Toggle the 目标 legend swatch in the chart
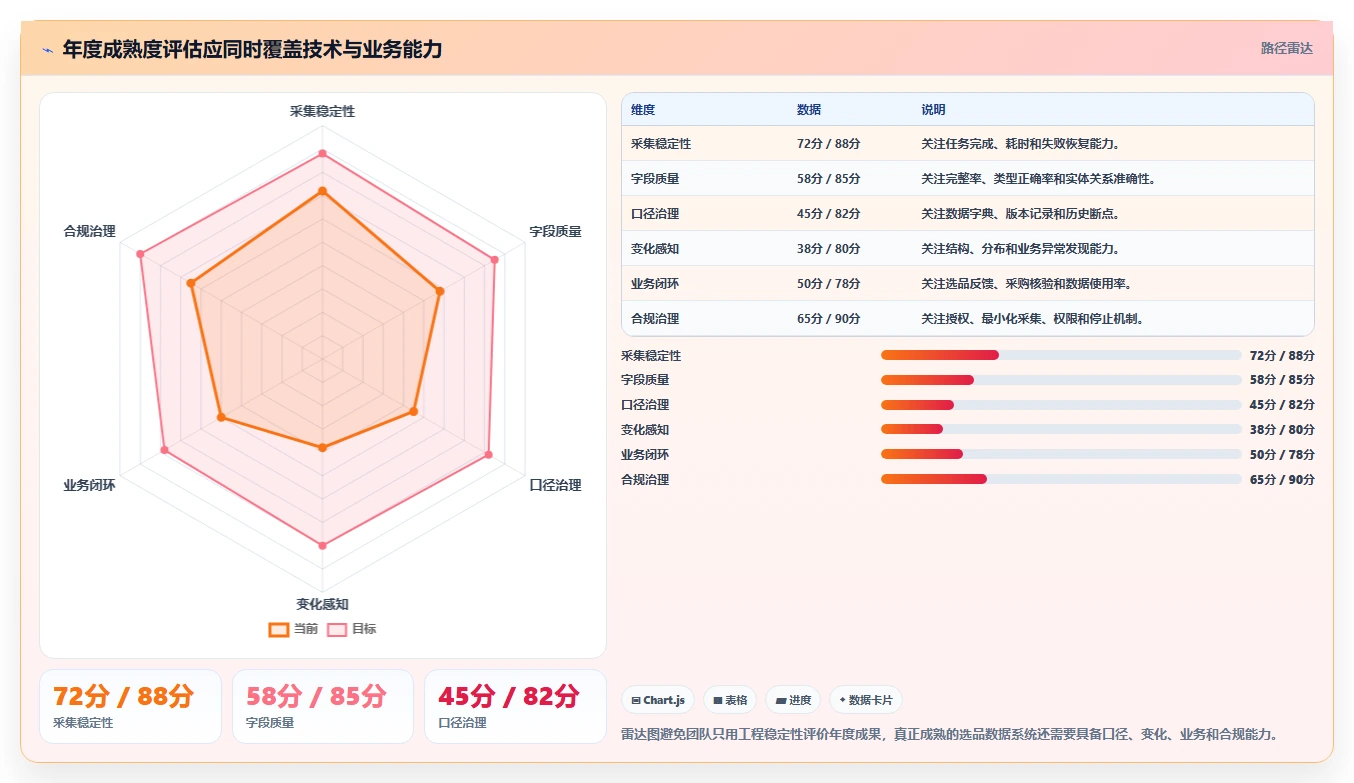The image size is (1354, 783). 337,629
